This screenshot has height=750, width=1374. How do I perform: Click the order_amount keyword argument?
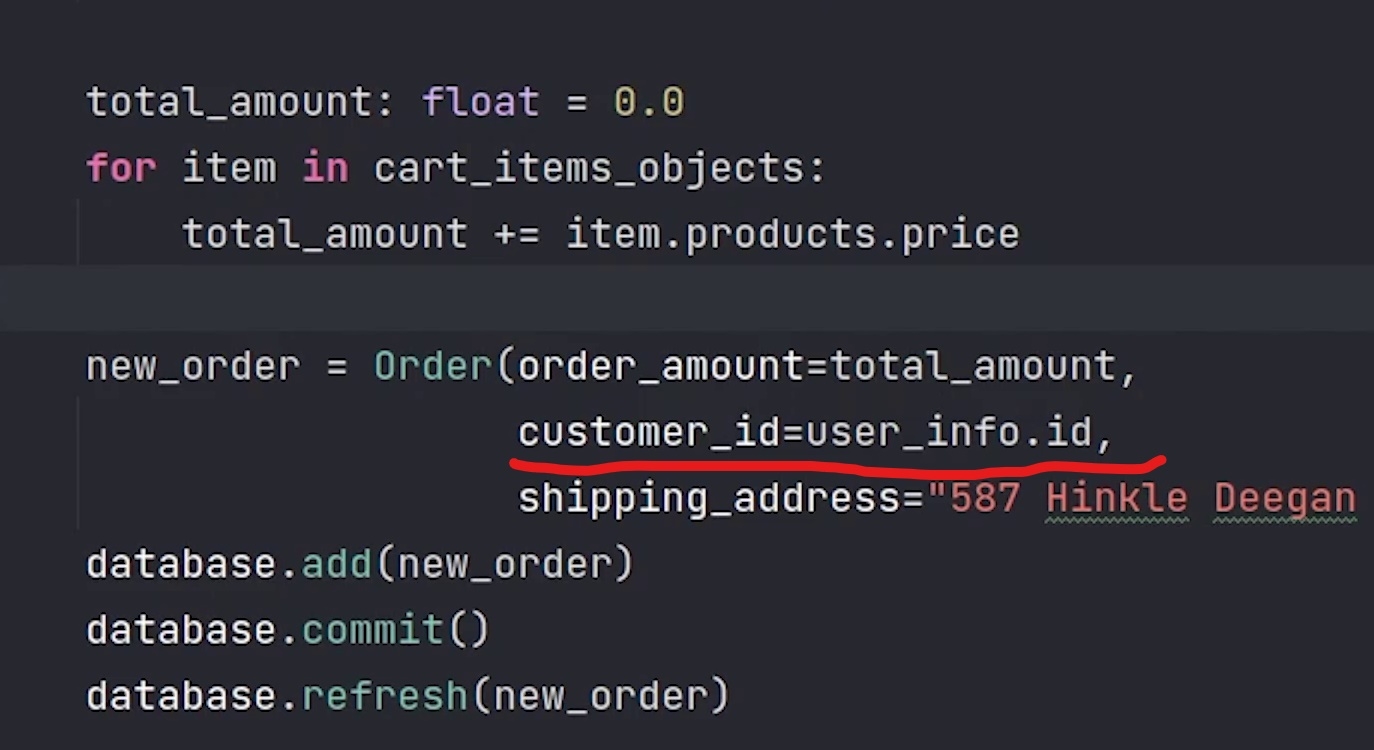[x=661, y=366]
